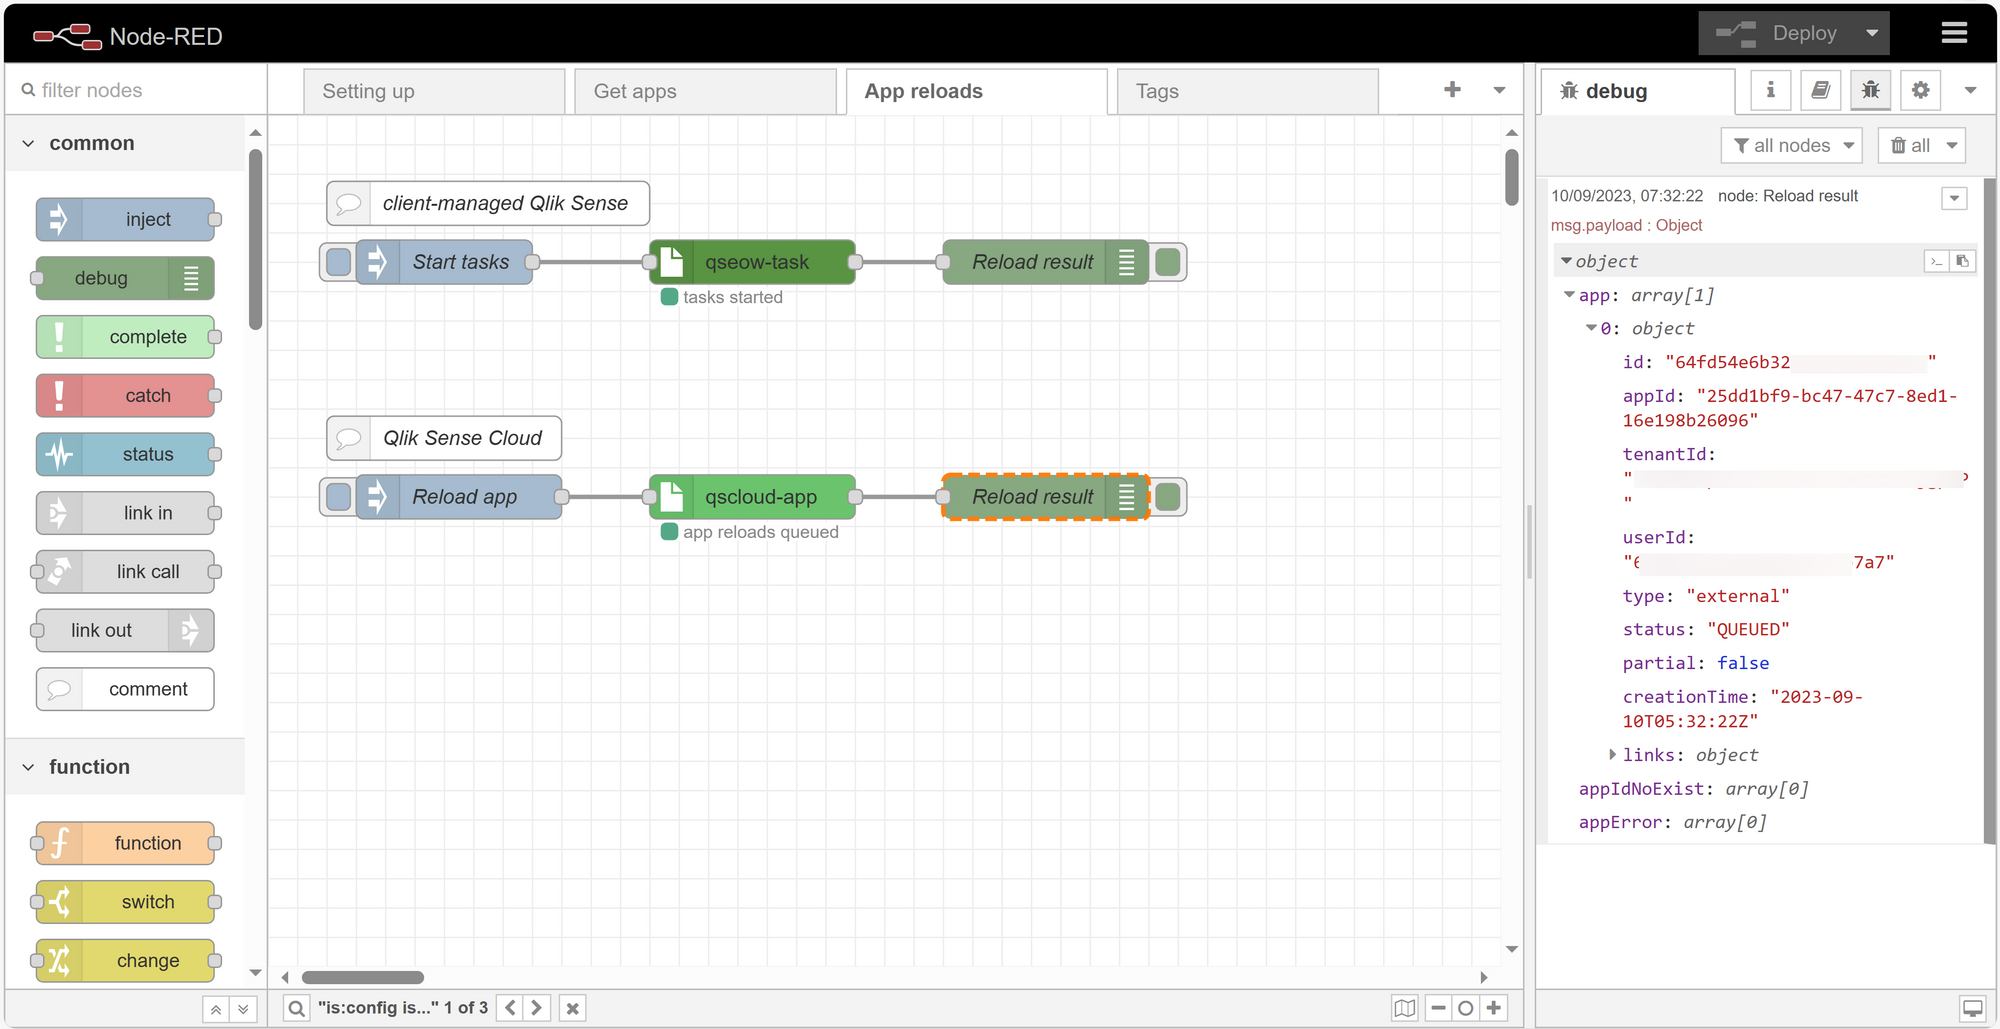Viewport: 2000px width, 1029px height.
Task: Trigger the Reload app inject button
Action: [x=339, y=497]
